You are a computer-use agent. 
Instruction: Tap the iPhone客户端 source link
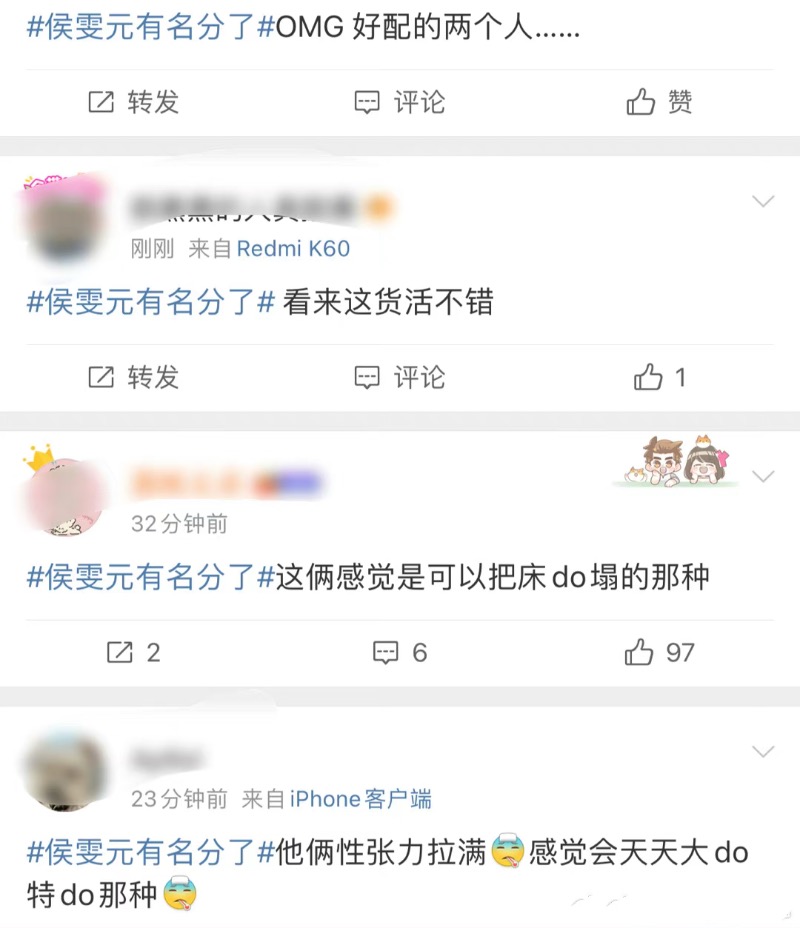click(x=360, y=799)
